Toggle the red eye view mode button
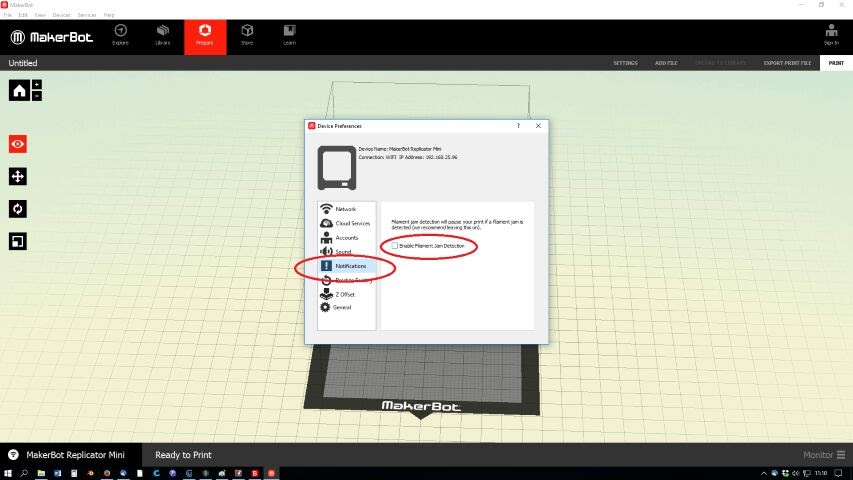 pos(18,144)
